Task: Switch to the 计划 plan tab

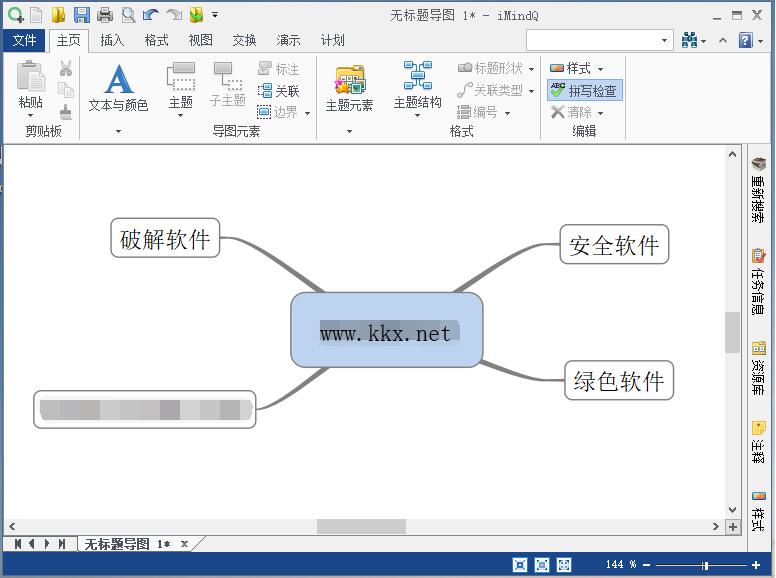Action: pyautogui.click(x=332, y=40)
